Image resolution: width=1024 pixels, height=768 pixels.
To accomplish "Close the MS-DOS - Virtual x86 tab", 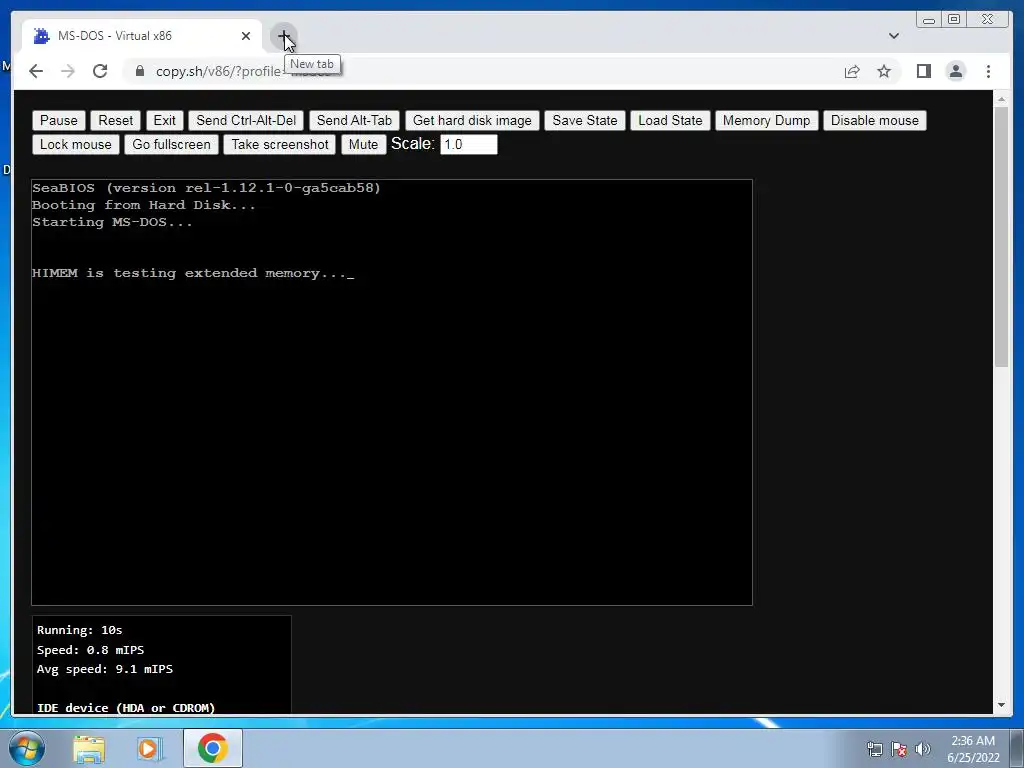I will tap(246, 36).
